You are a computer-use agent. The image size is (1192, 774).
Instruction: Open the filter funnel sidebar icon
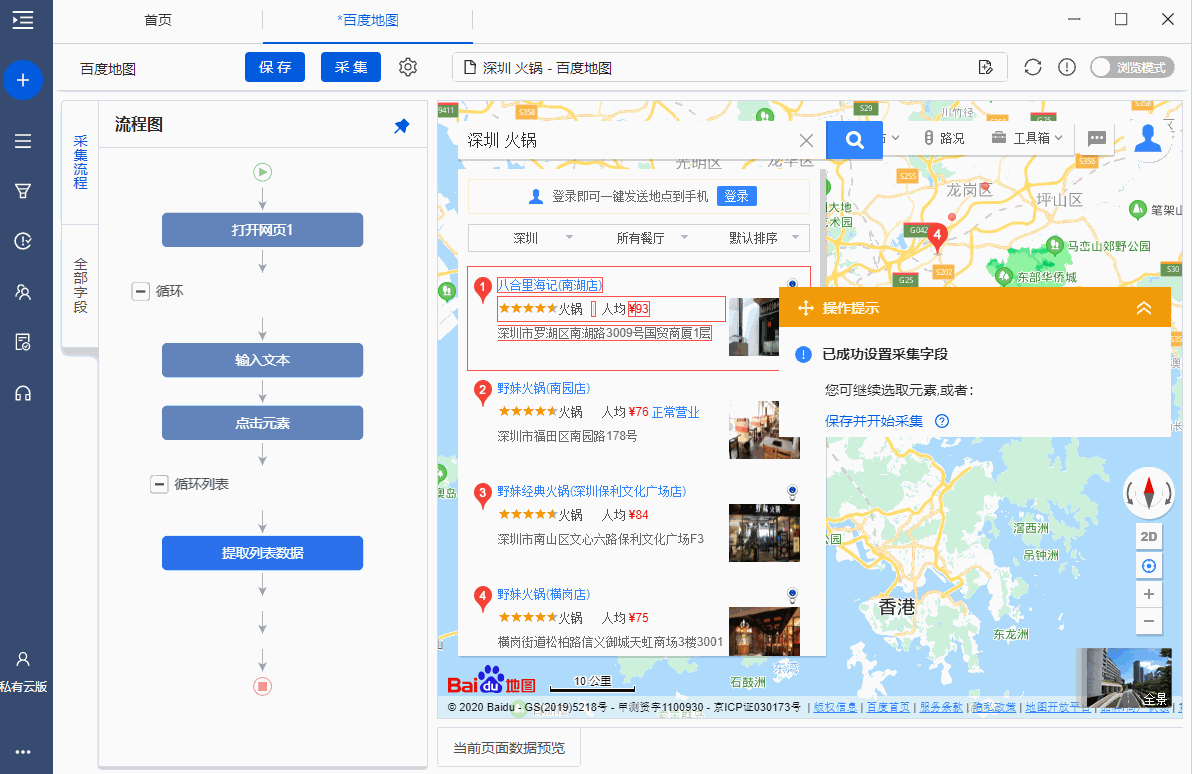pos(23,191)
